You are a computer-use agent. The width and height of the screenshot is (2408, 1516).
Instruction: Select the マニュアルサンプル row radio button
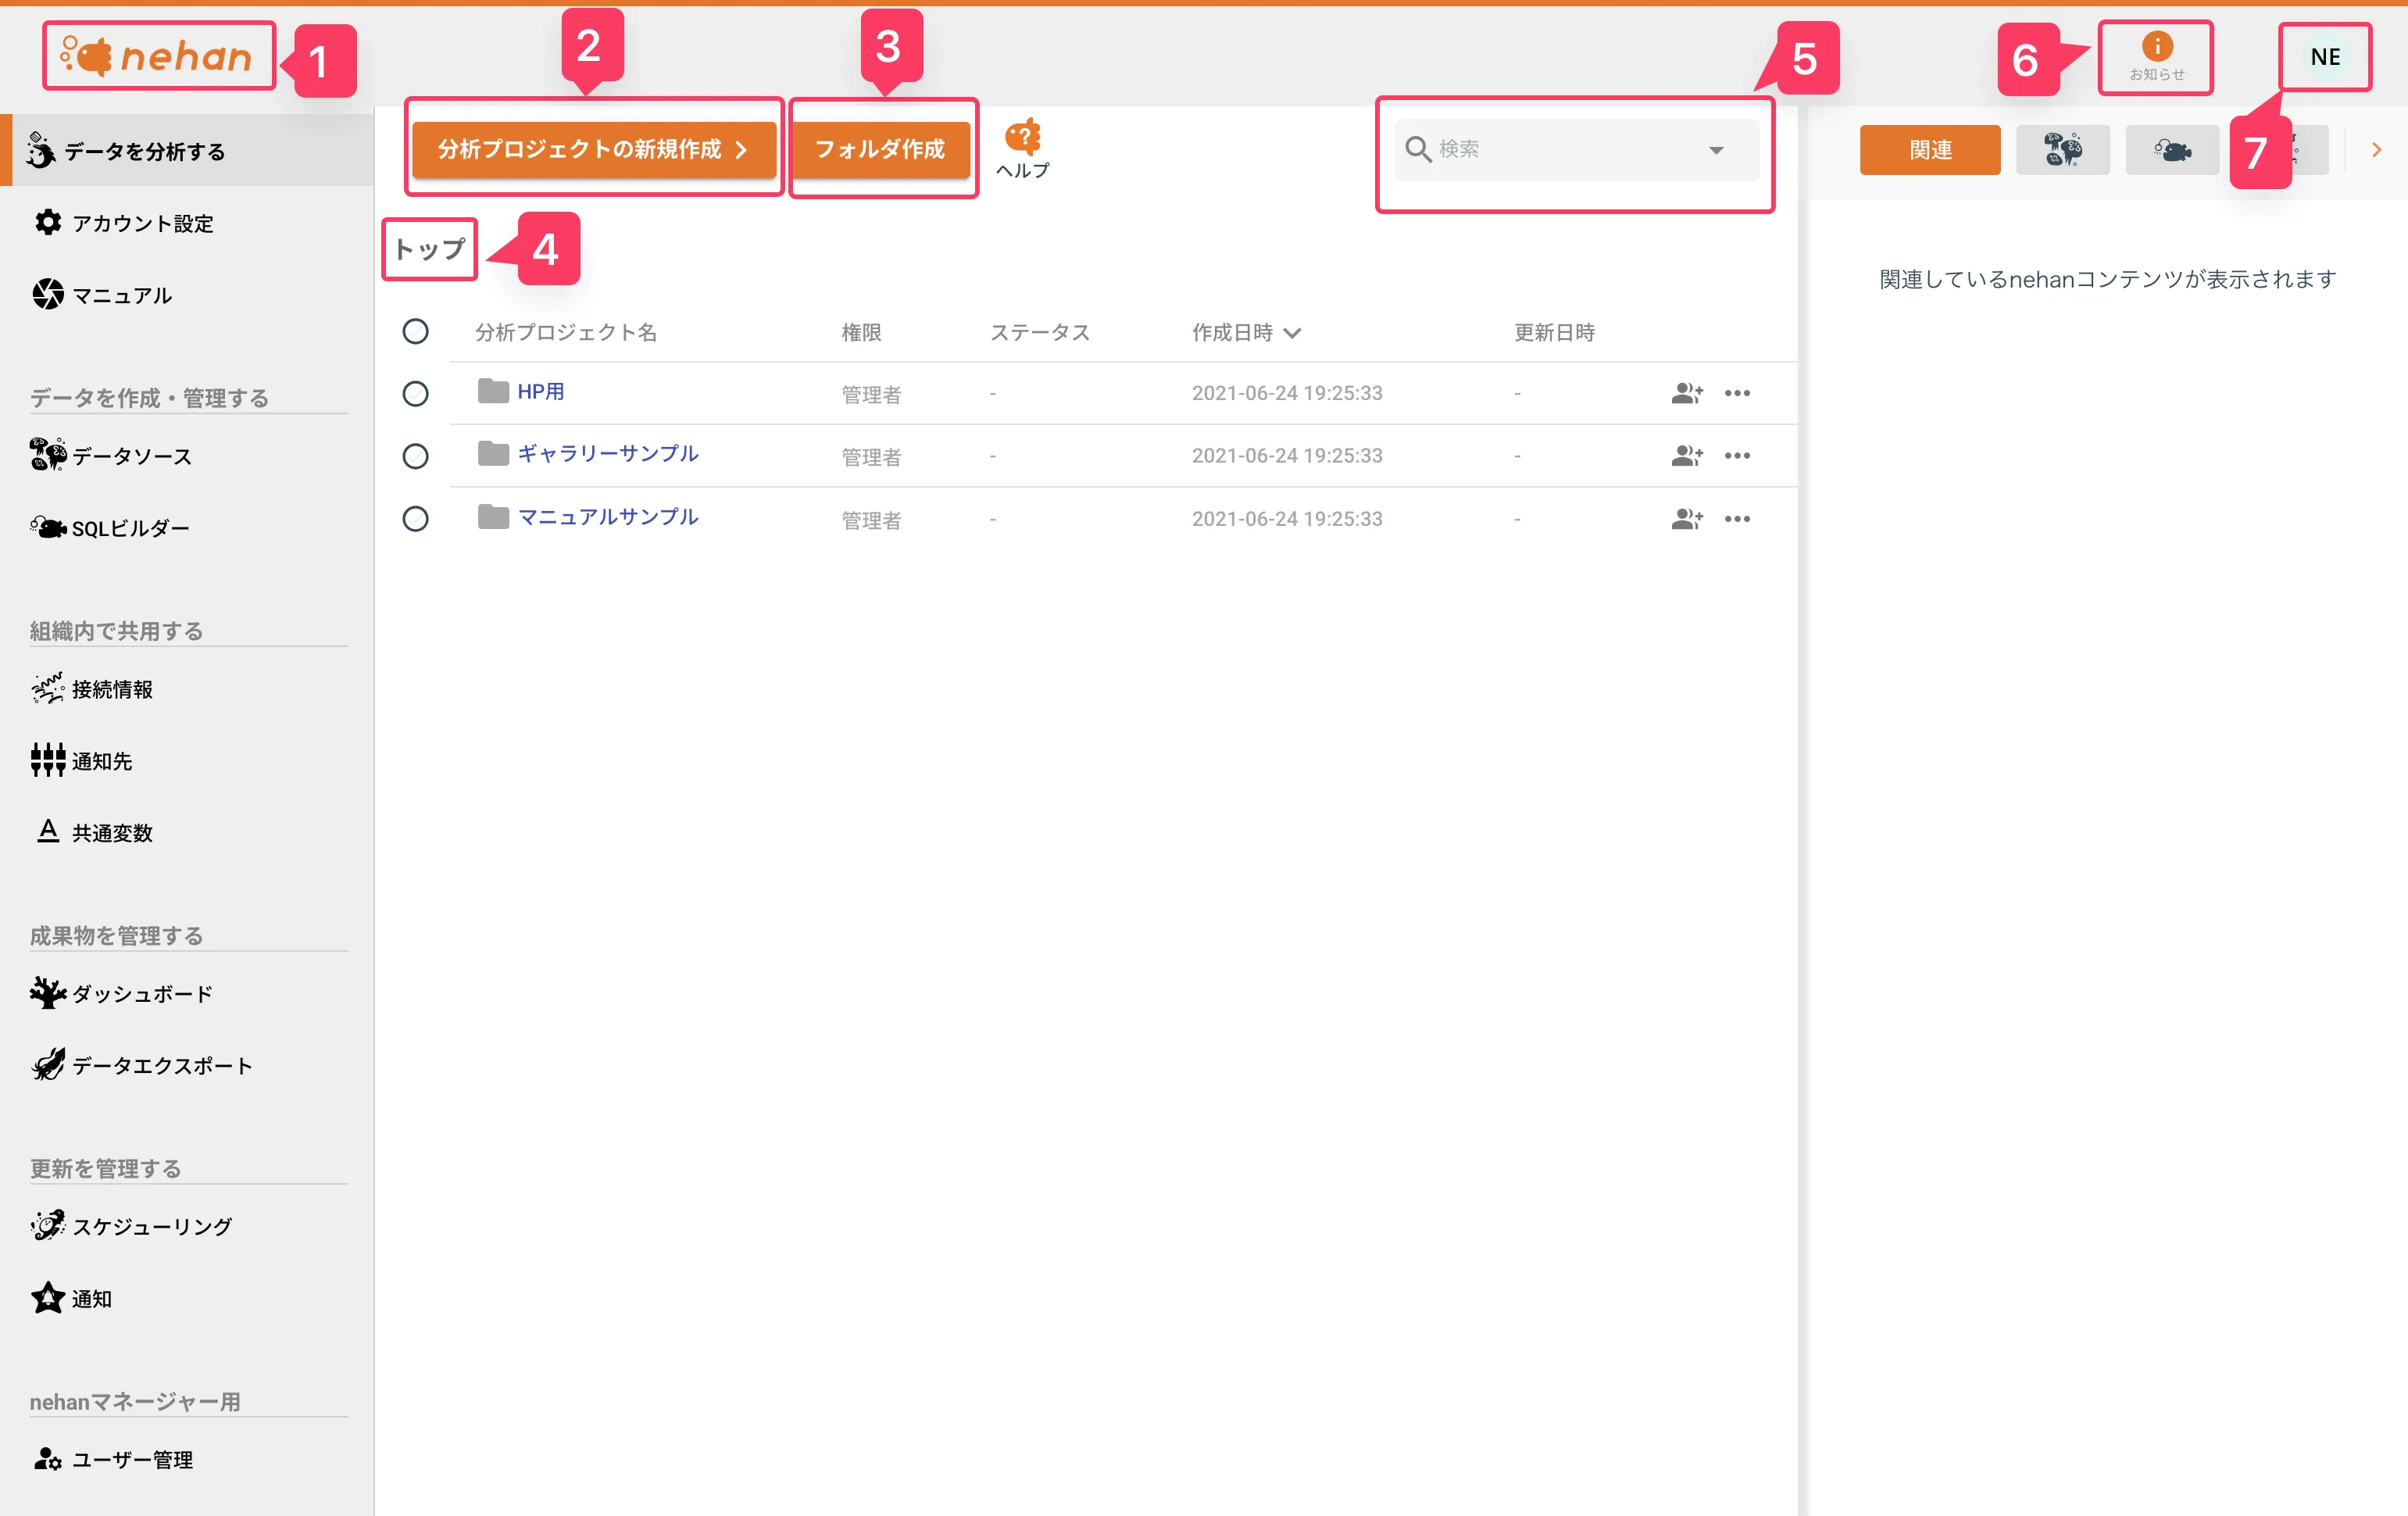pos(415,519)
